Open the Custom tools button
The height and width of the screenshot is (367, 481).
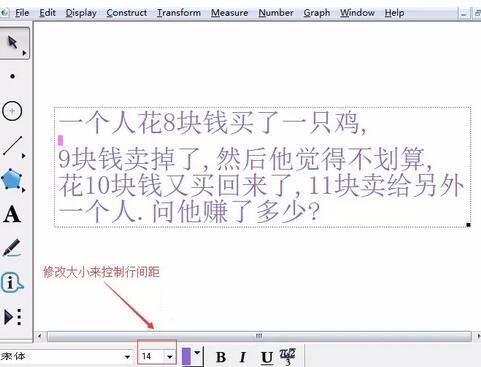(13, 317)
